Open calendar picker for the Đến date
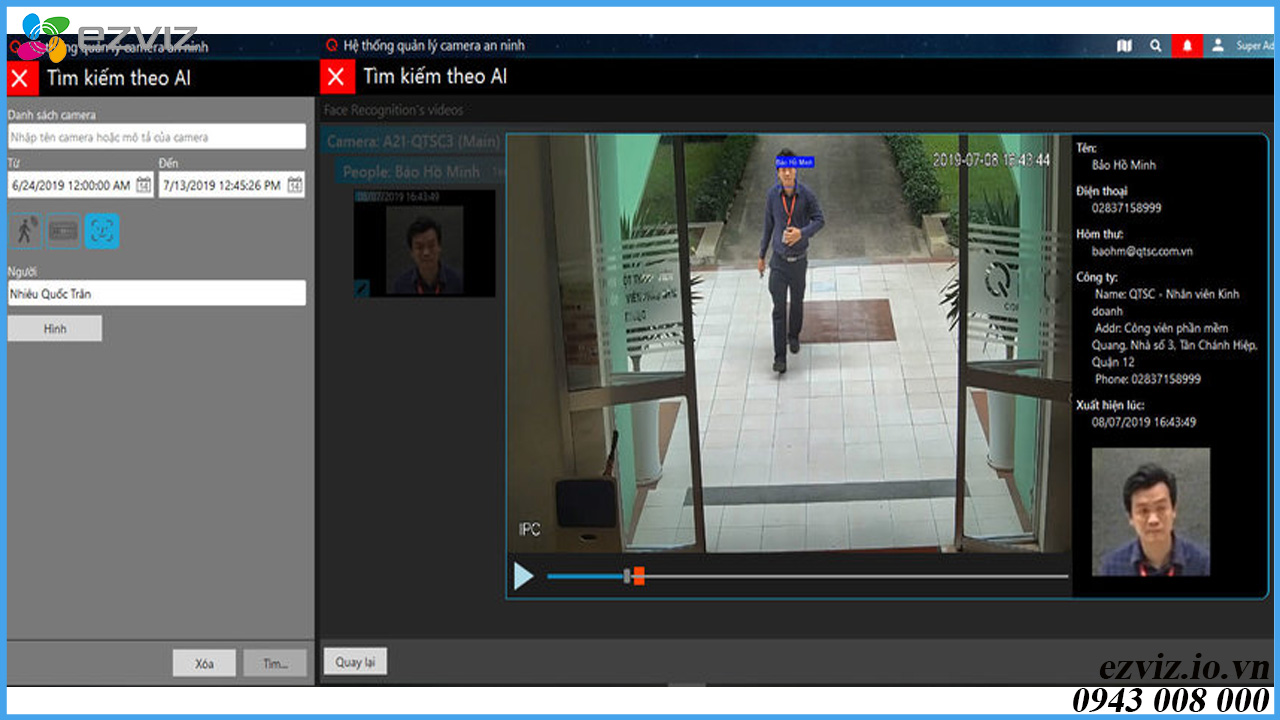Viewport: 1280px width, 720px height. pos(295,185)
